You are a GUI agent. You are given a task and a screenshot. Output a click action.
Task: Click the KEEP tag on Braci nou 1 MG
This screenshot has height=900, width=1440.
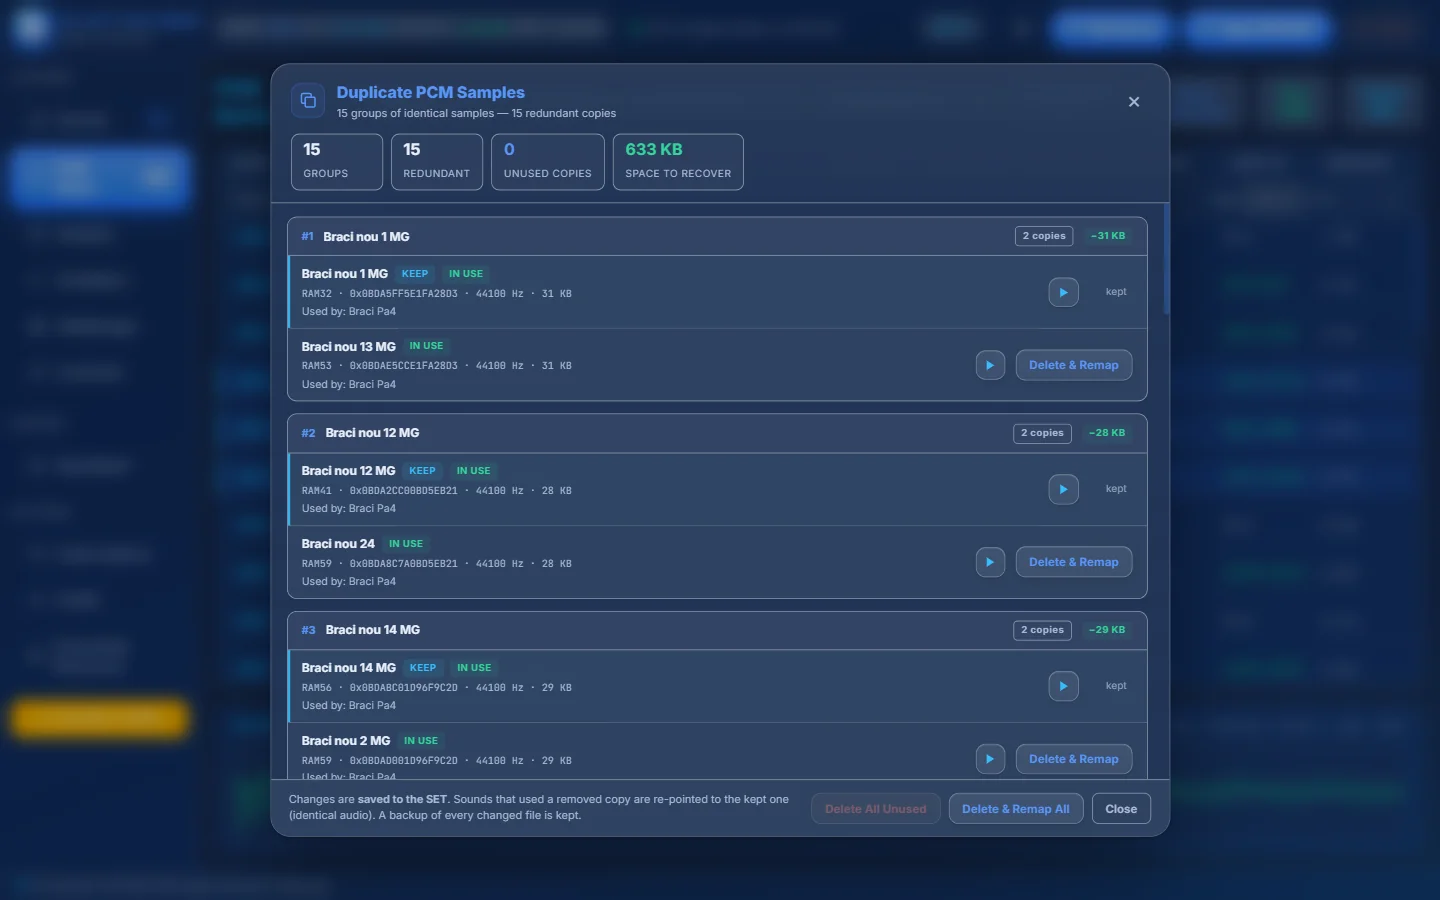pyautogui.click(x=415, y=274)
